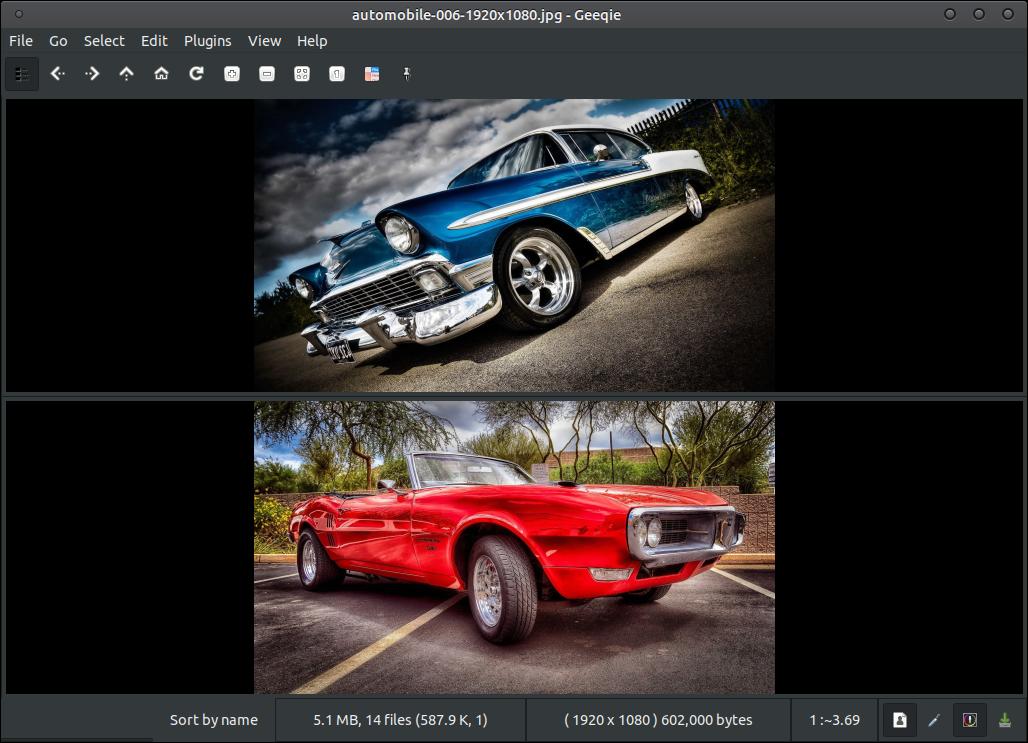Open the Go menu
The height and width of the screenshot is (743, 1028).
[x=58, y=41]
